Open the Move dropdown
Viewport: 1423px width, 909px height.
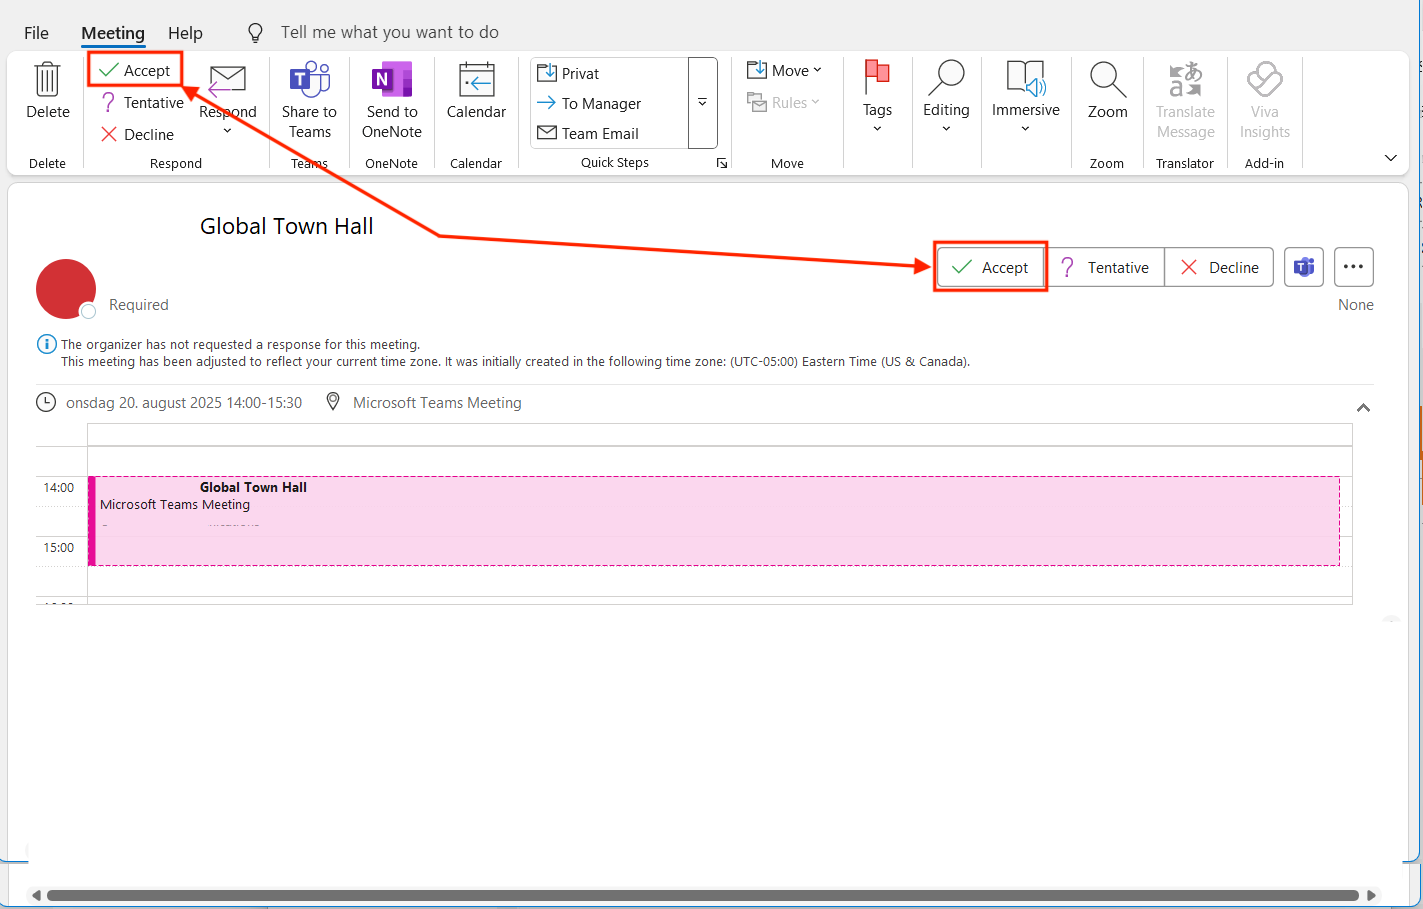tap(786, 70)
